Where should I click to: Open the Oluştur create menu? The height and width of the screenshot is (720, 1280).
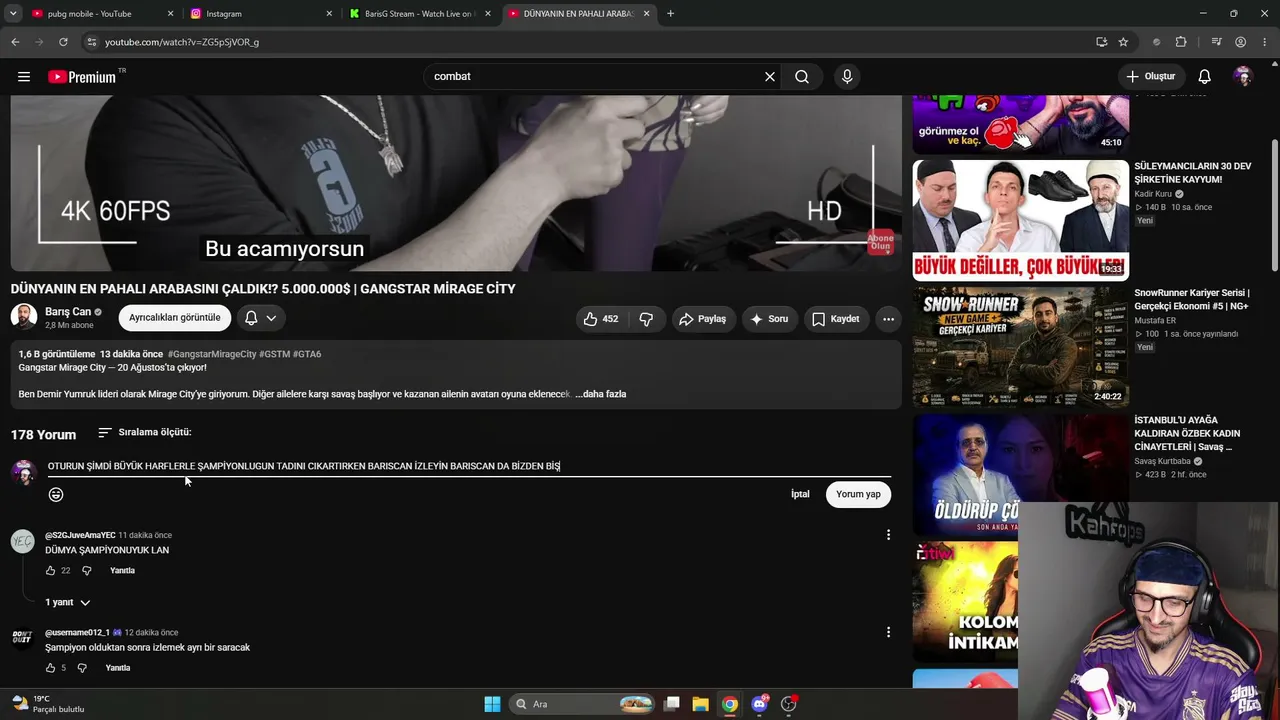[x=1151, y=77]
